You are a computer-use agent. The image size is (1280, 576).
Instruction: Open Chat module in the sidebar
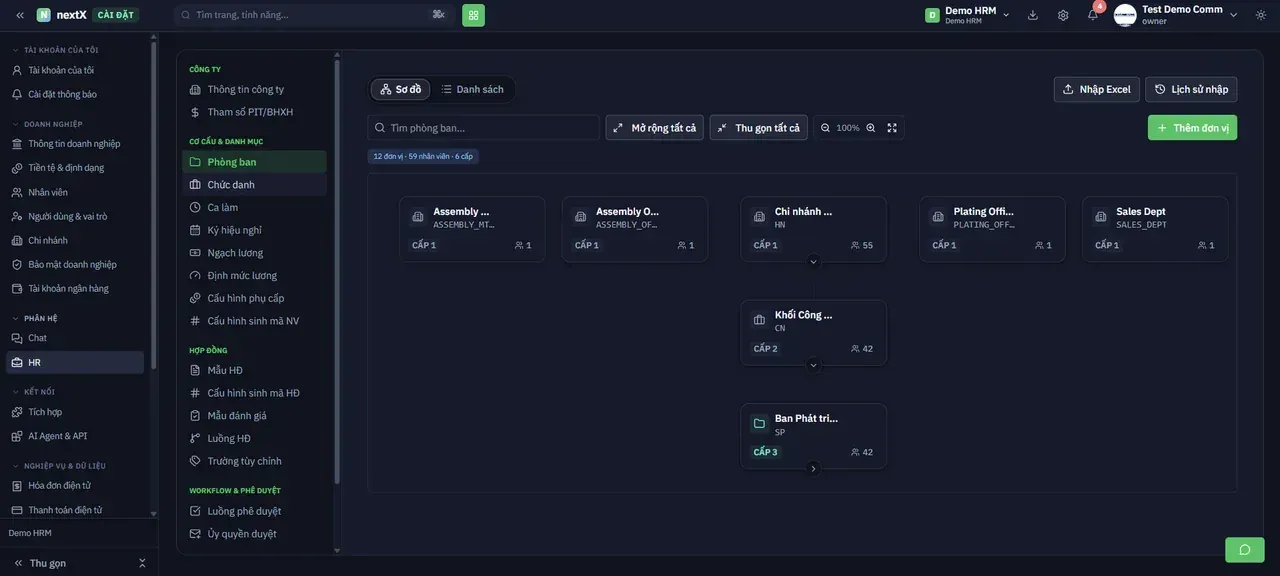(75, 338)
